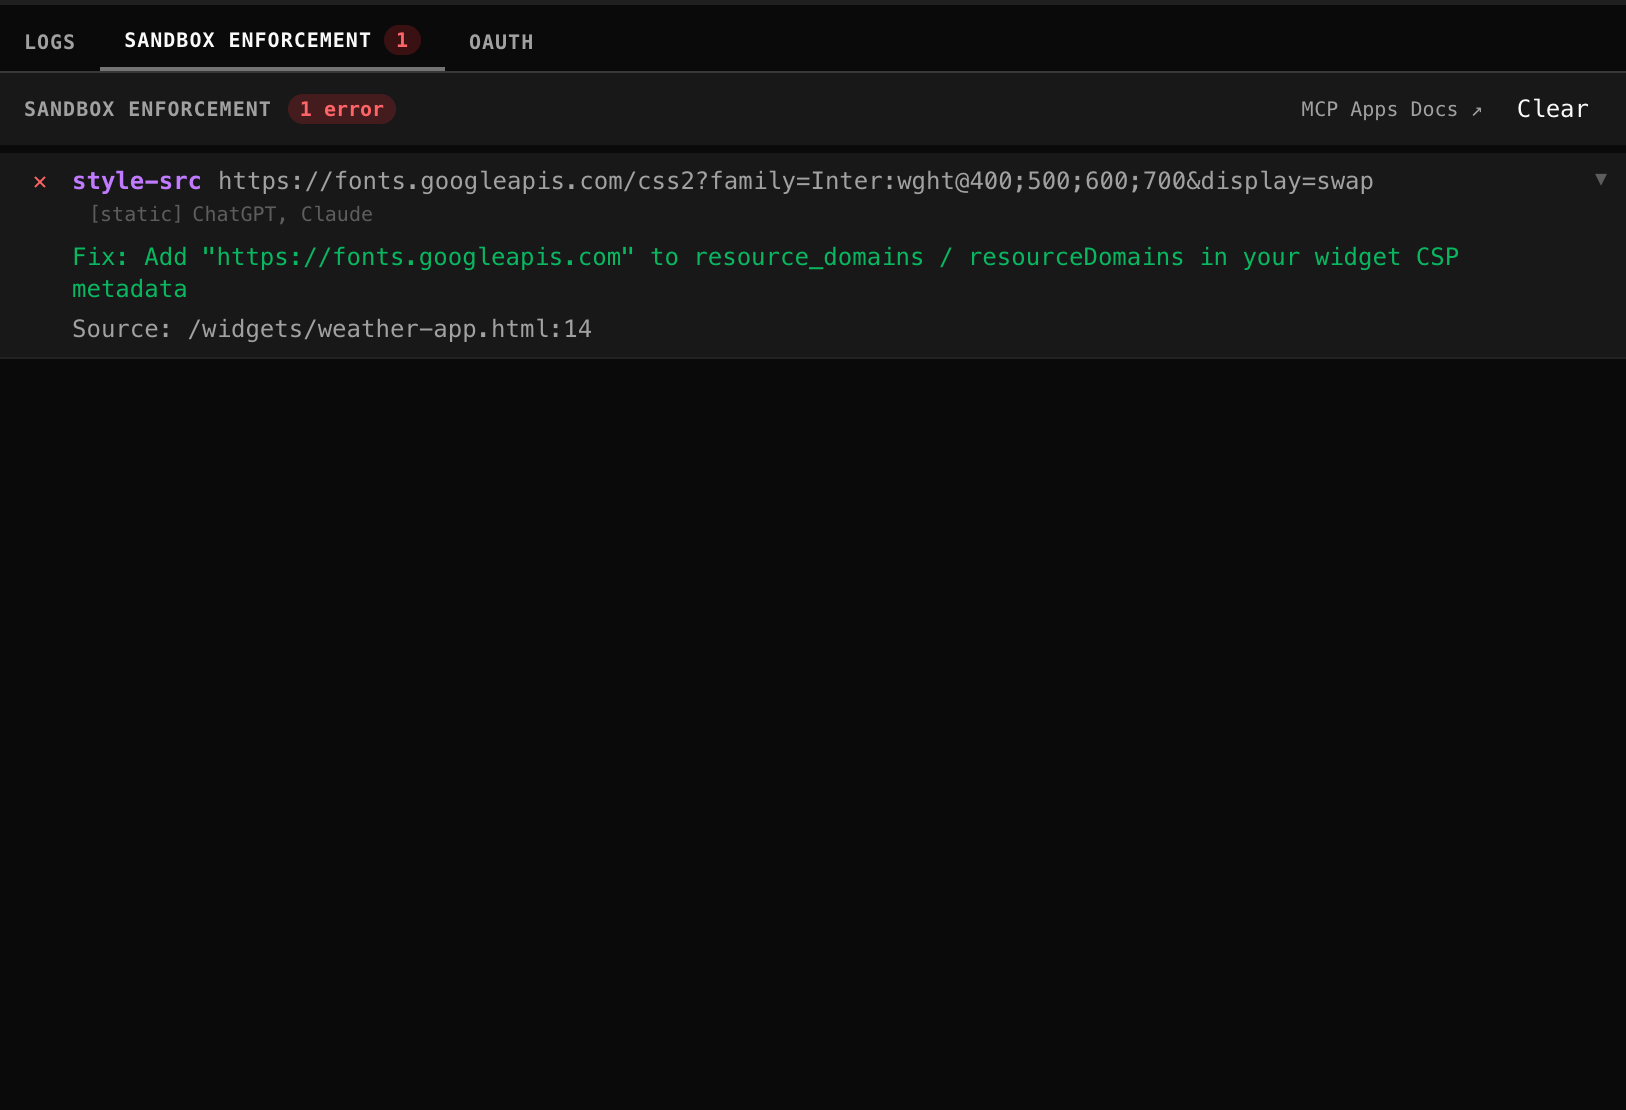Open the OAuth tab
1626x1110 pixels.
tap(501, 42)
